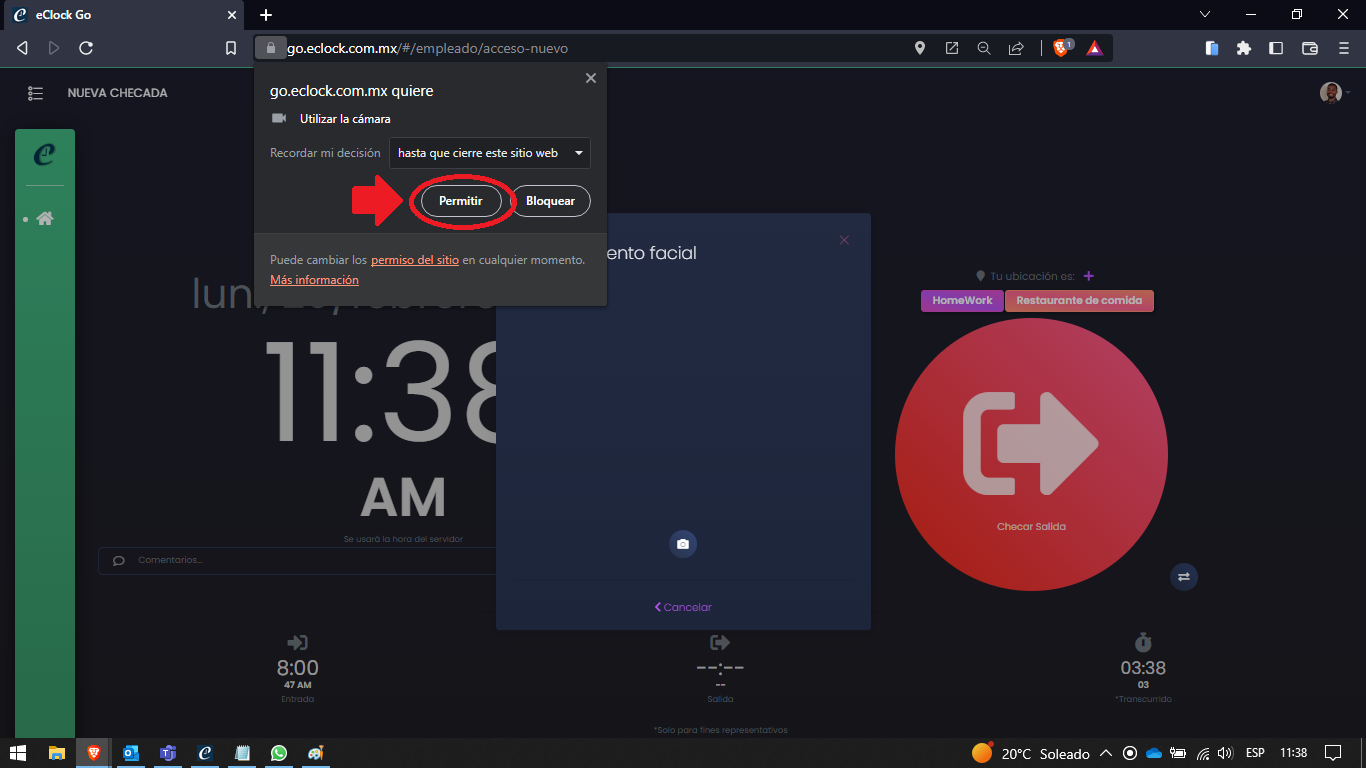Bookmark this page with the bookmark icon
Image resolution: width=1366 pixels, height=768 pixels.
[x=231, y=48]
